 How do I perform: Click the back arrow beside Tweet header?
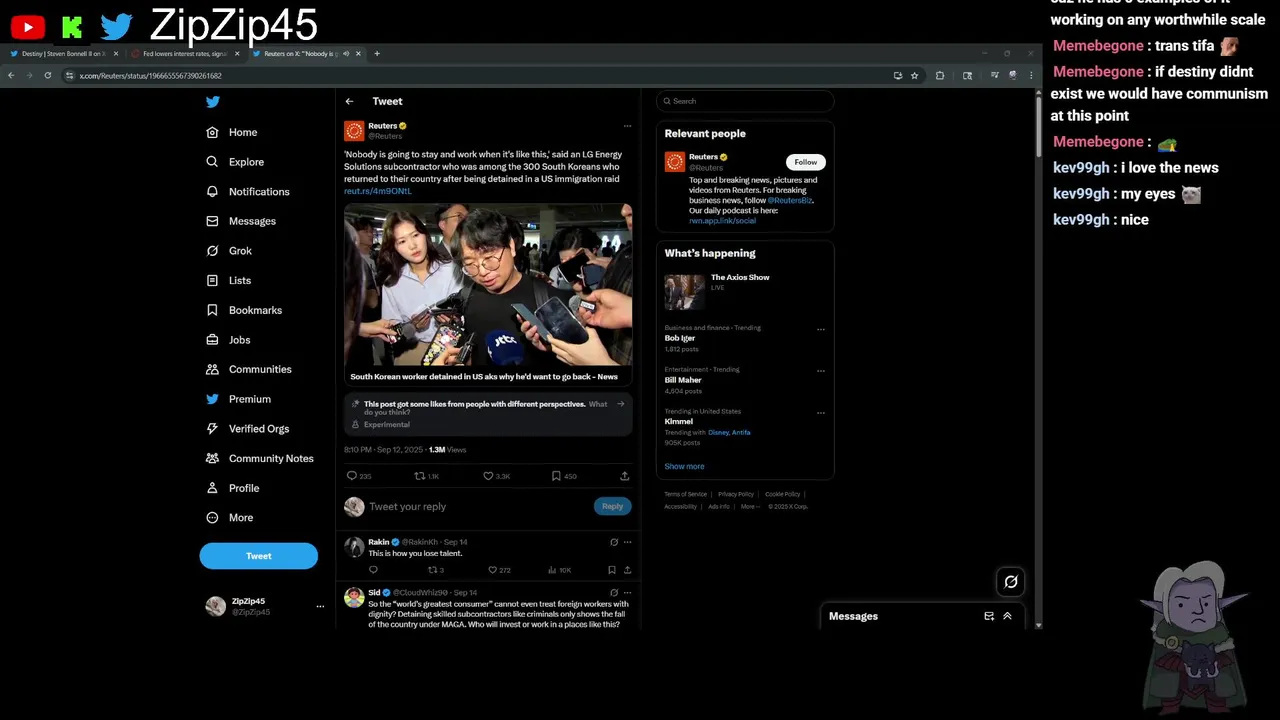point(349,101)
